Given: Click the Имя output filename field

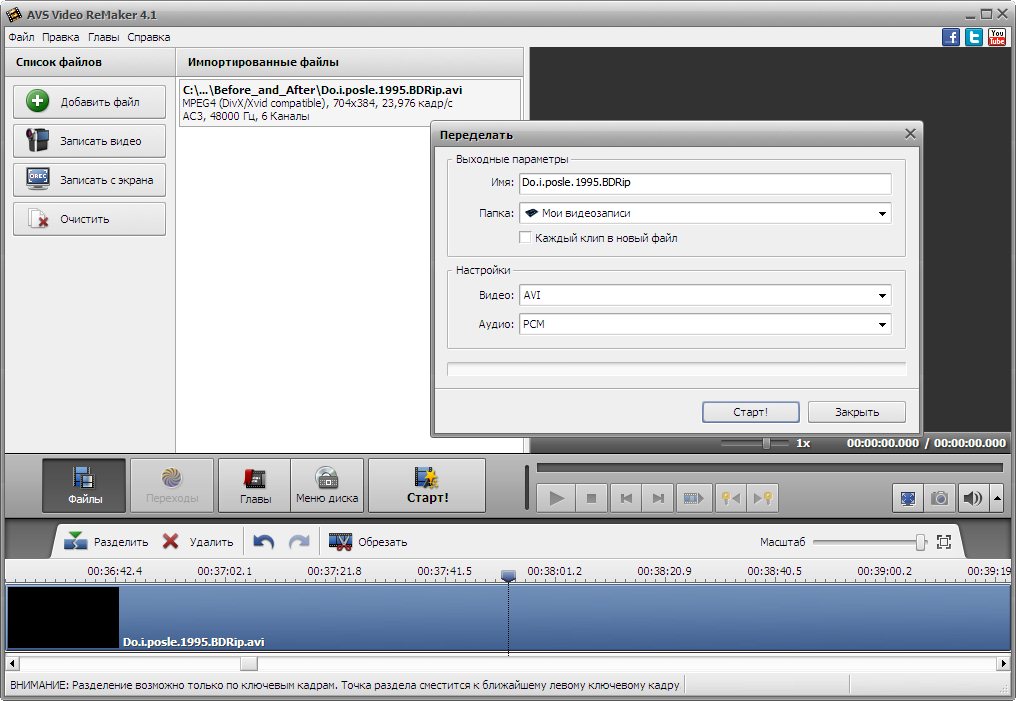Looking at the screenshot, I should point(704,184).
